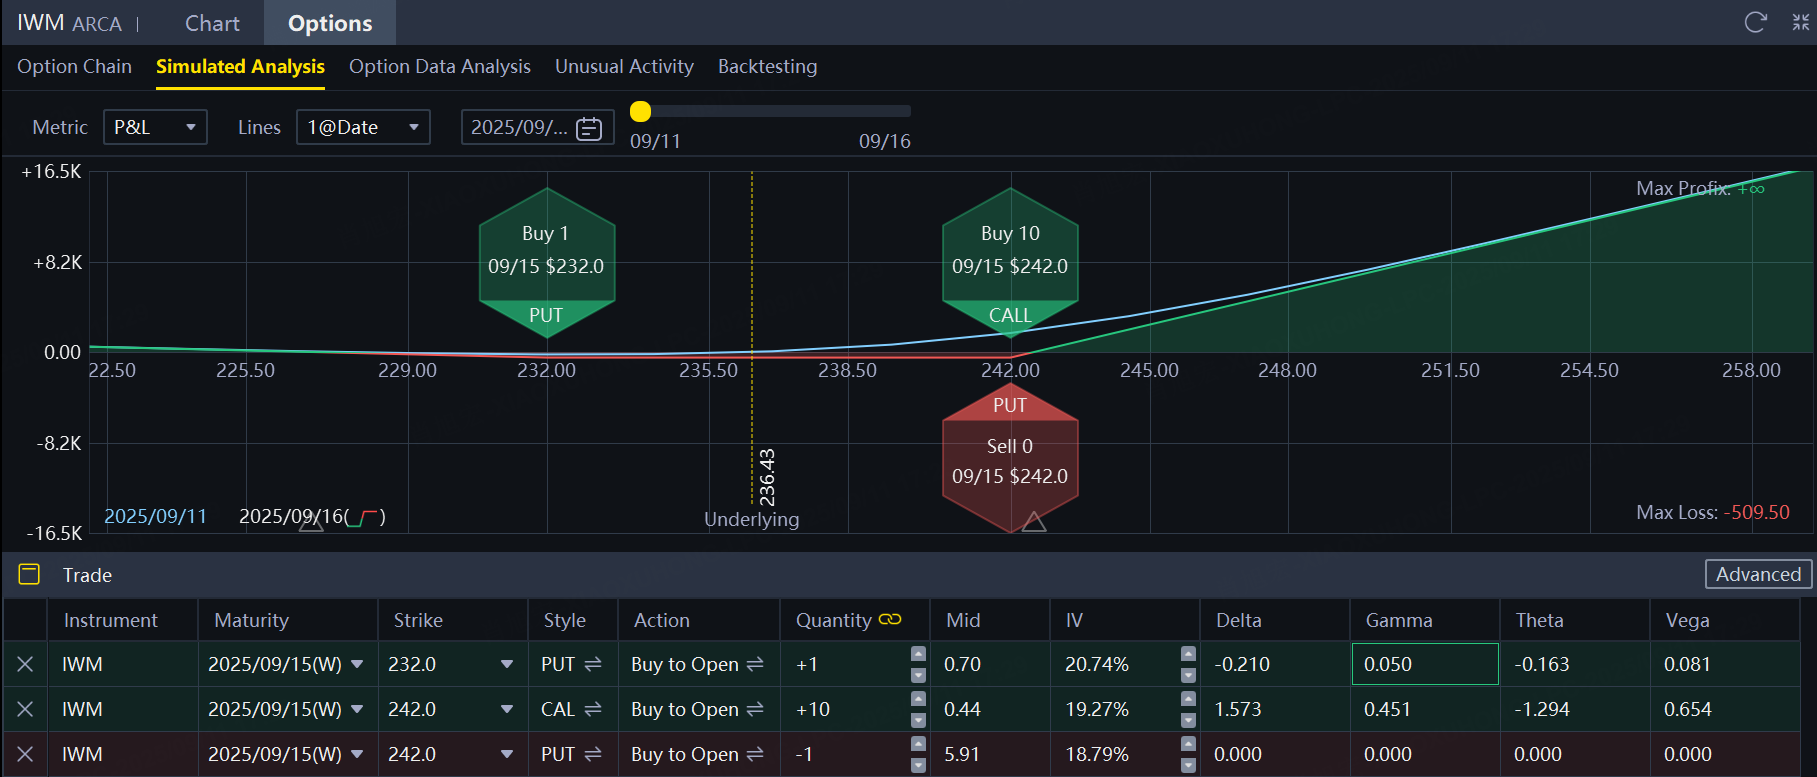Expand the Lines 1@Date dropdown
The image size is (1817, 777).
click(363, 127)
